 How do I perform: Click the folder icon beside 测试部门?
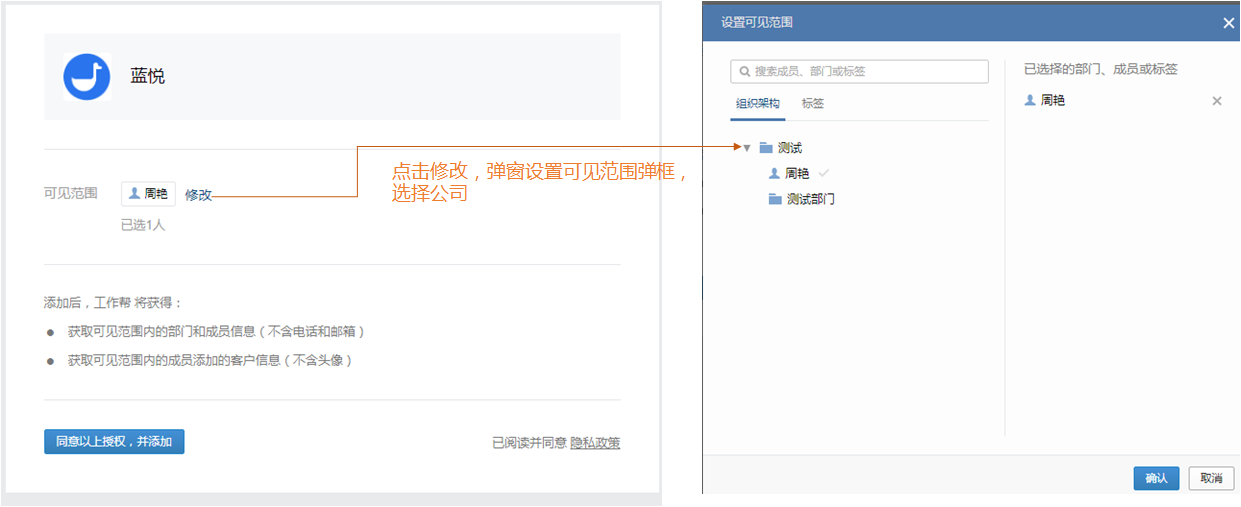pyautogui.click(x=775, y=199)
